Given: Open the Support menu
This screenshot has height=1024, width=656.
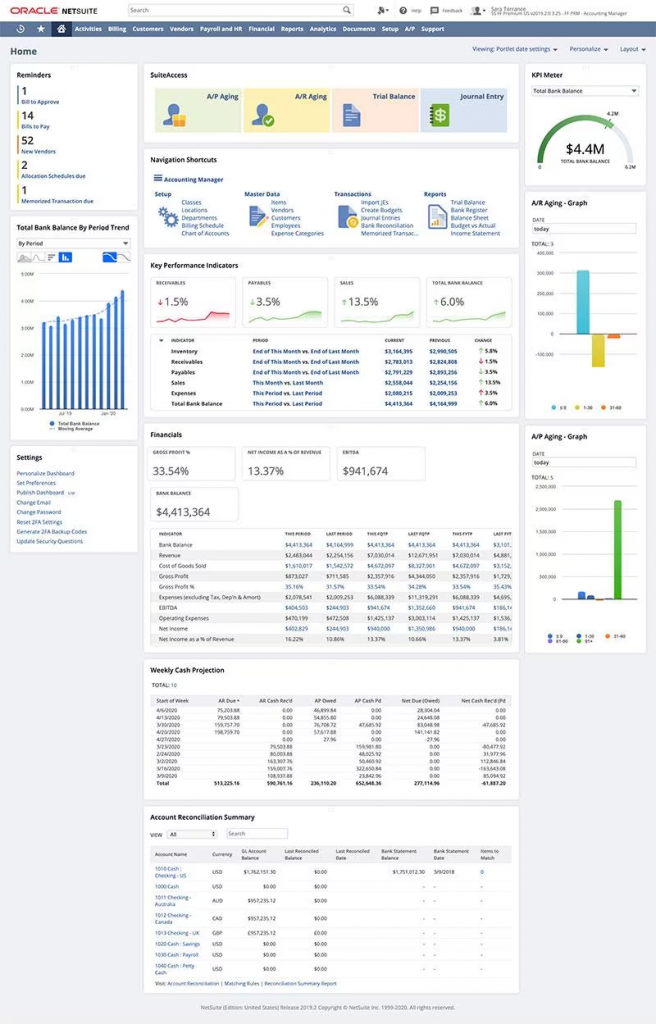Looking at the screenshot, I should point(433,29).
